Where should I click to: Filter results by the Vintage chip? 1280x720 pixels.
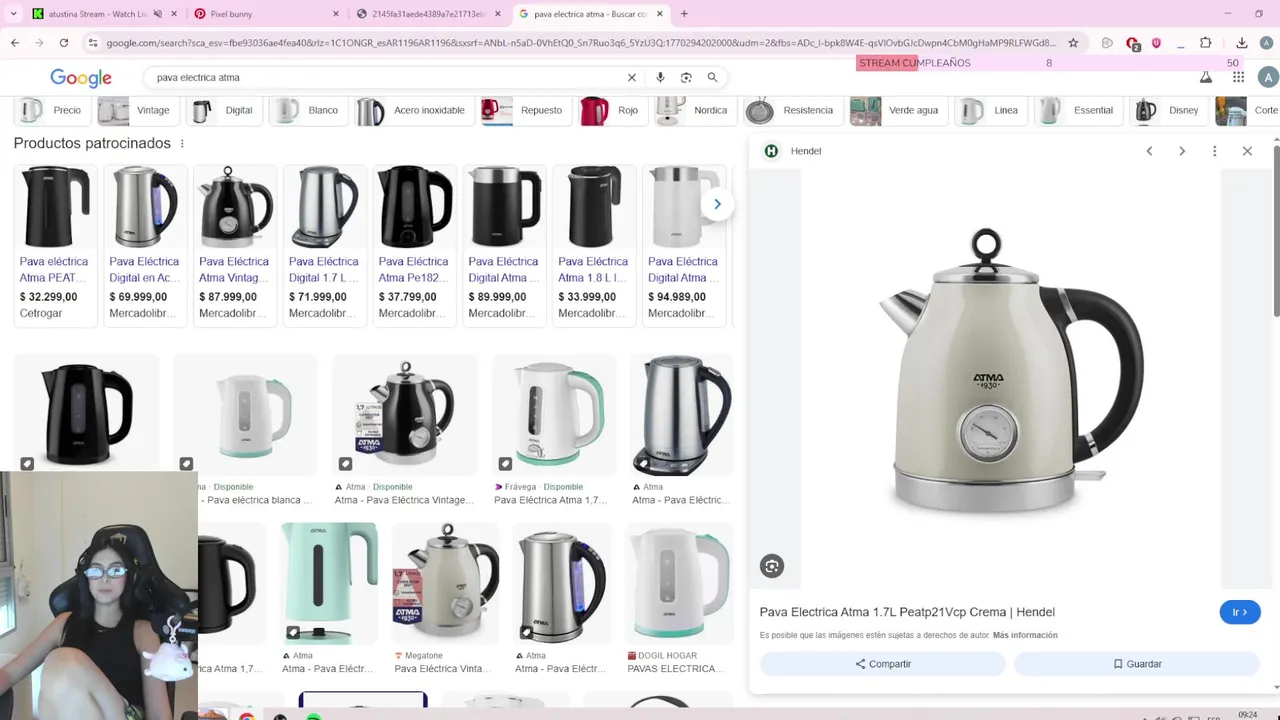(136, 110)
